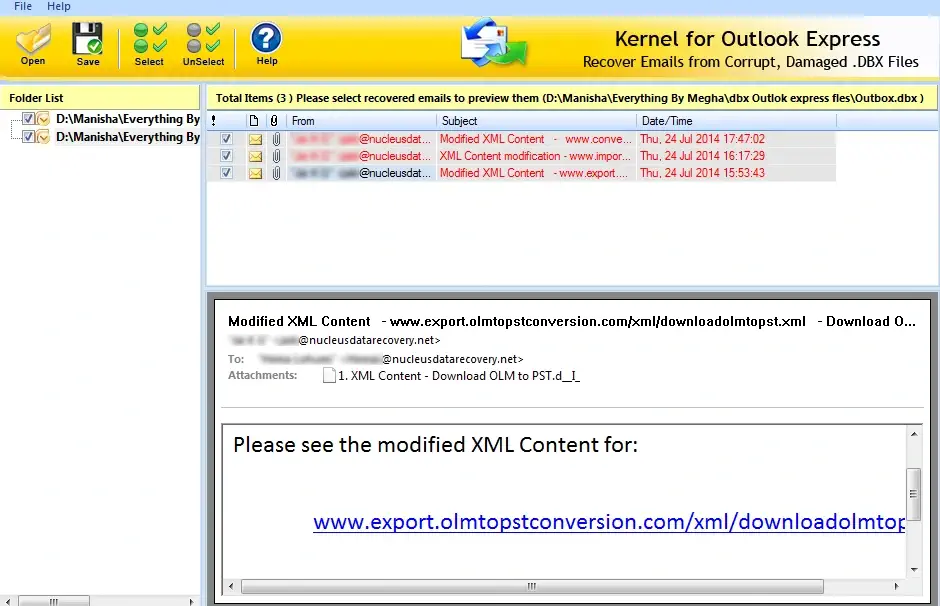Screen dimensions: 940x606
Task: Click folder list scroll right arrow
Action: click(x=191, y=601)
